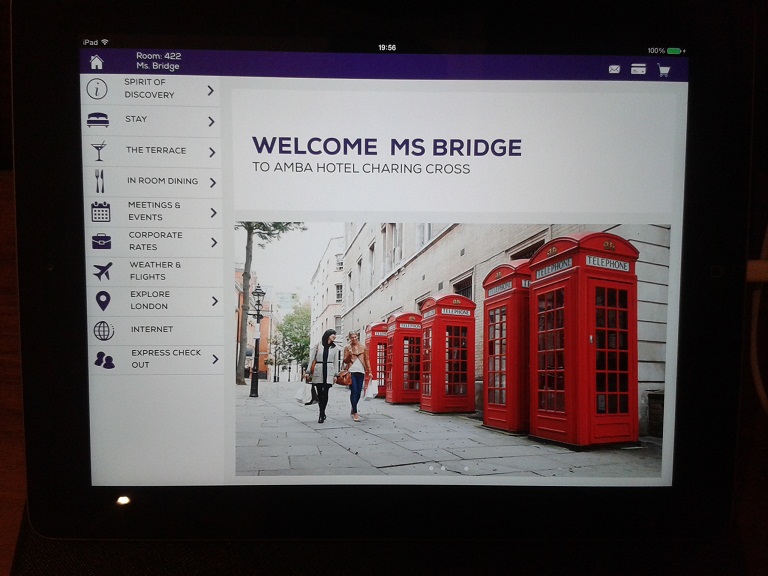The height and width of the screenshot is (576, 768).
Task: Tap the globe icon for Internet
Action: [104, 331]
